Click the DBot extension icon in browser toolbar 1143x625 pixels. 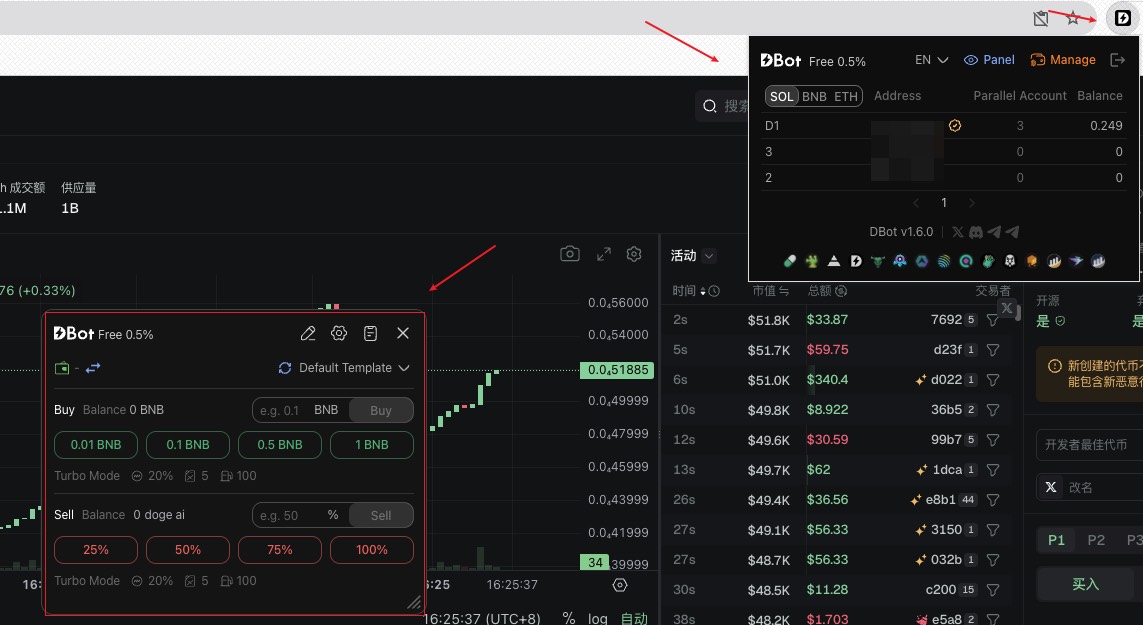pos(1122,18)
